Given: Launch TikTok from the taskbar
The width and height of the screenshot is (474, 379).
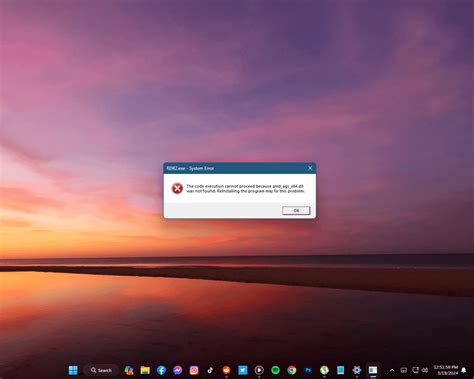Looking at the screenshot, I should point(210,370).
